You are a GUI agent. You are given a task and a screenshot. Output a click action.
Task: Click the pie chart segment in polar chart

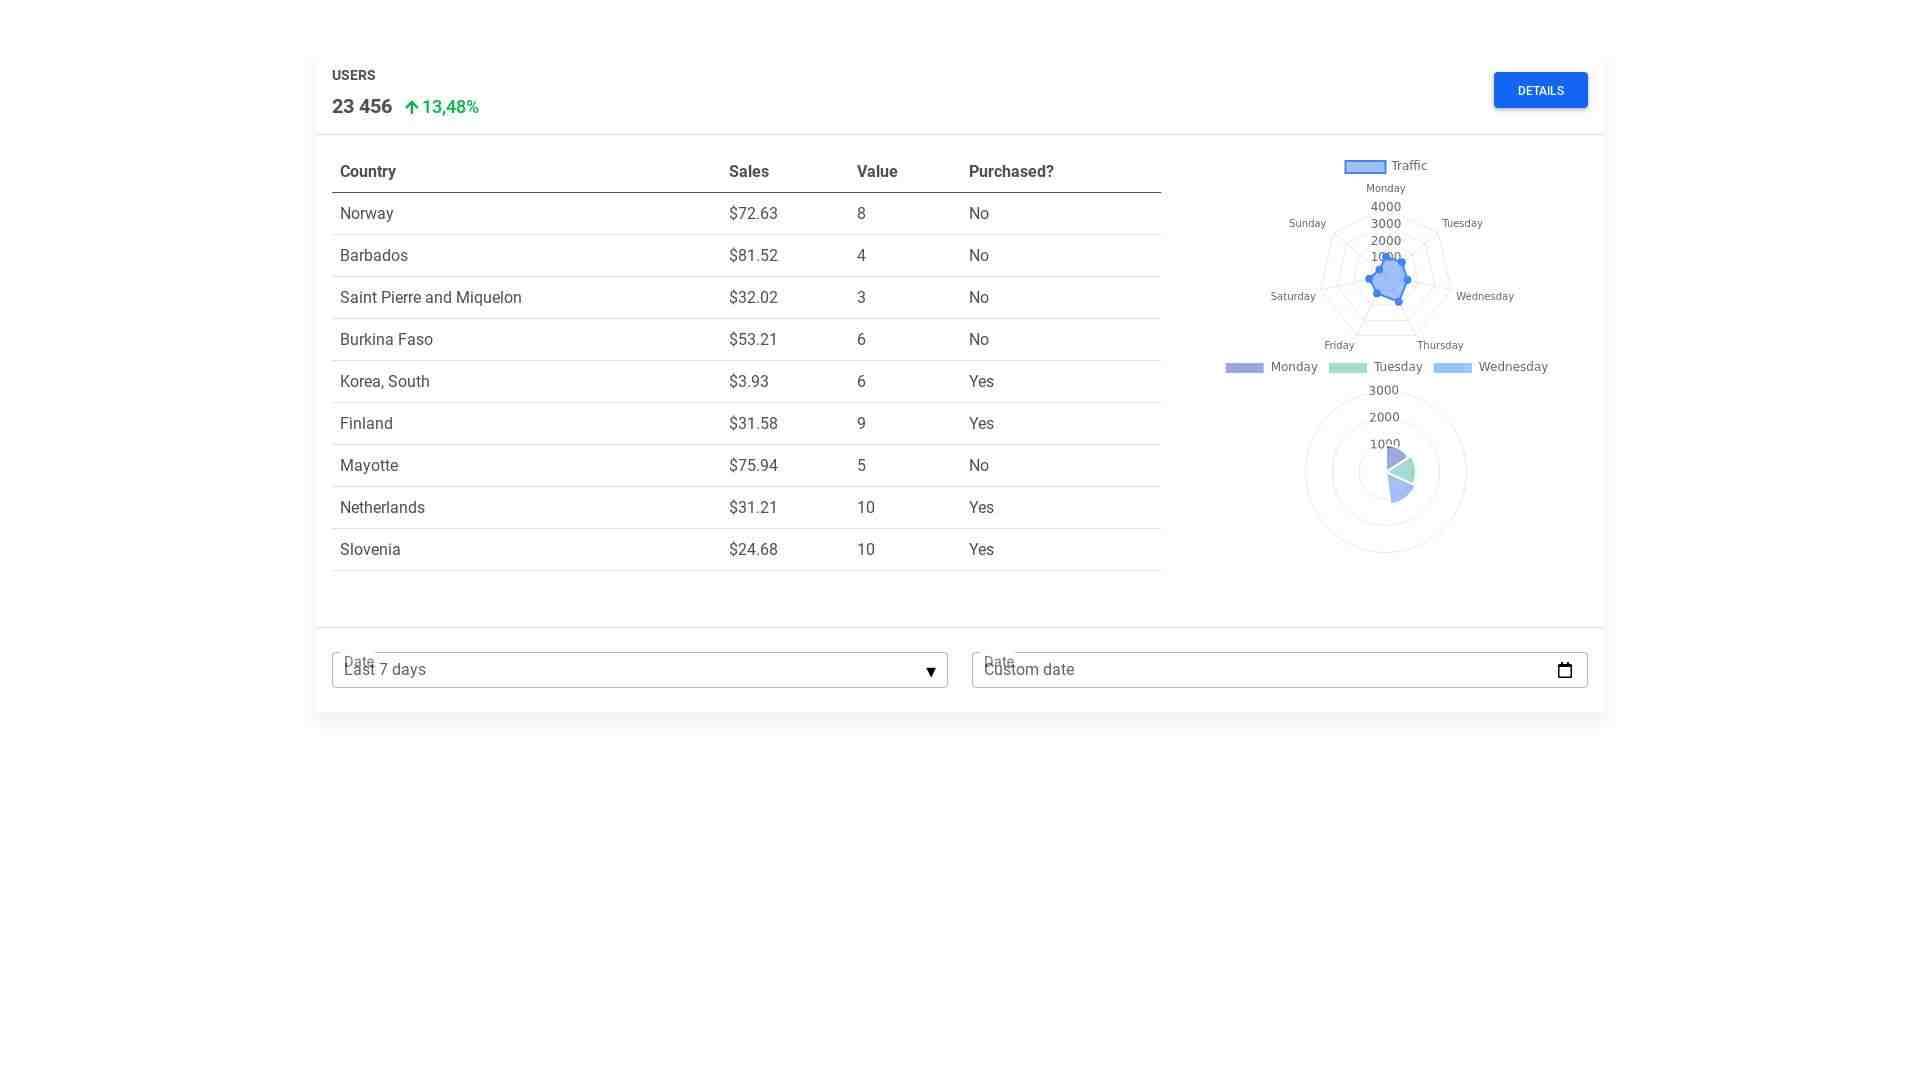(1400, 470)
